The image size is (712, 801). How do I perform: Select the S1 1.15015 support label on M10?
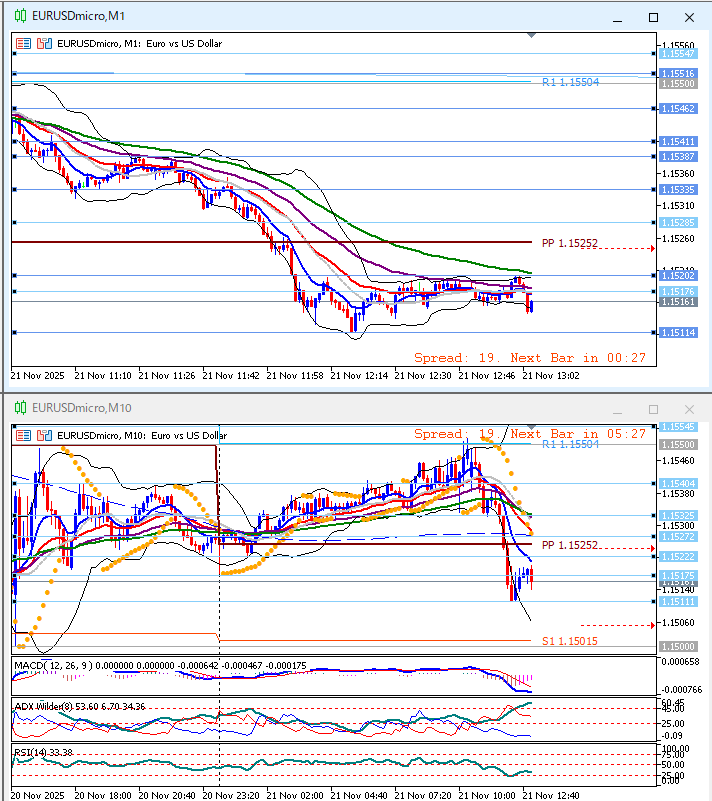tap(570, 641)
